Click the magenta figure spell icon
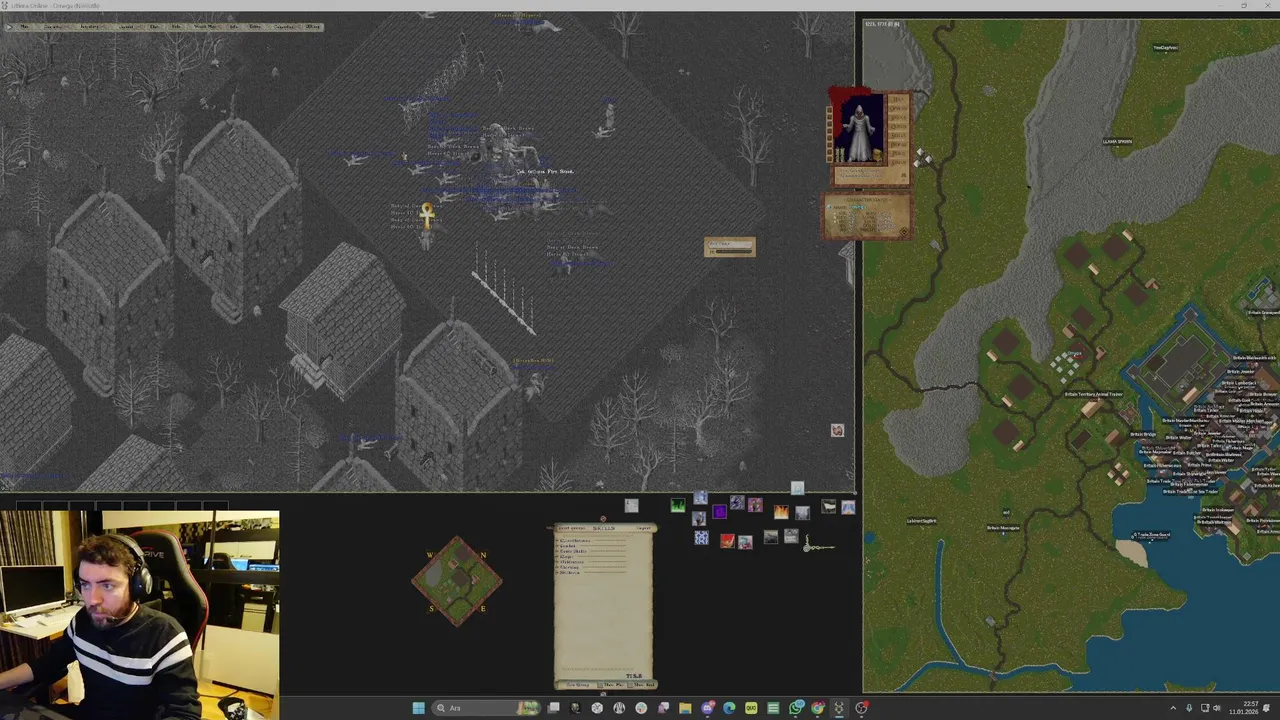This screenshot has width=1280, height=720. coord(755,505)
